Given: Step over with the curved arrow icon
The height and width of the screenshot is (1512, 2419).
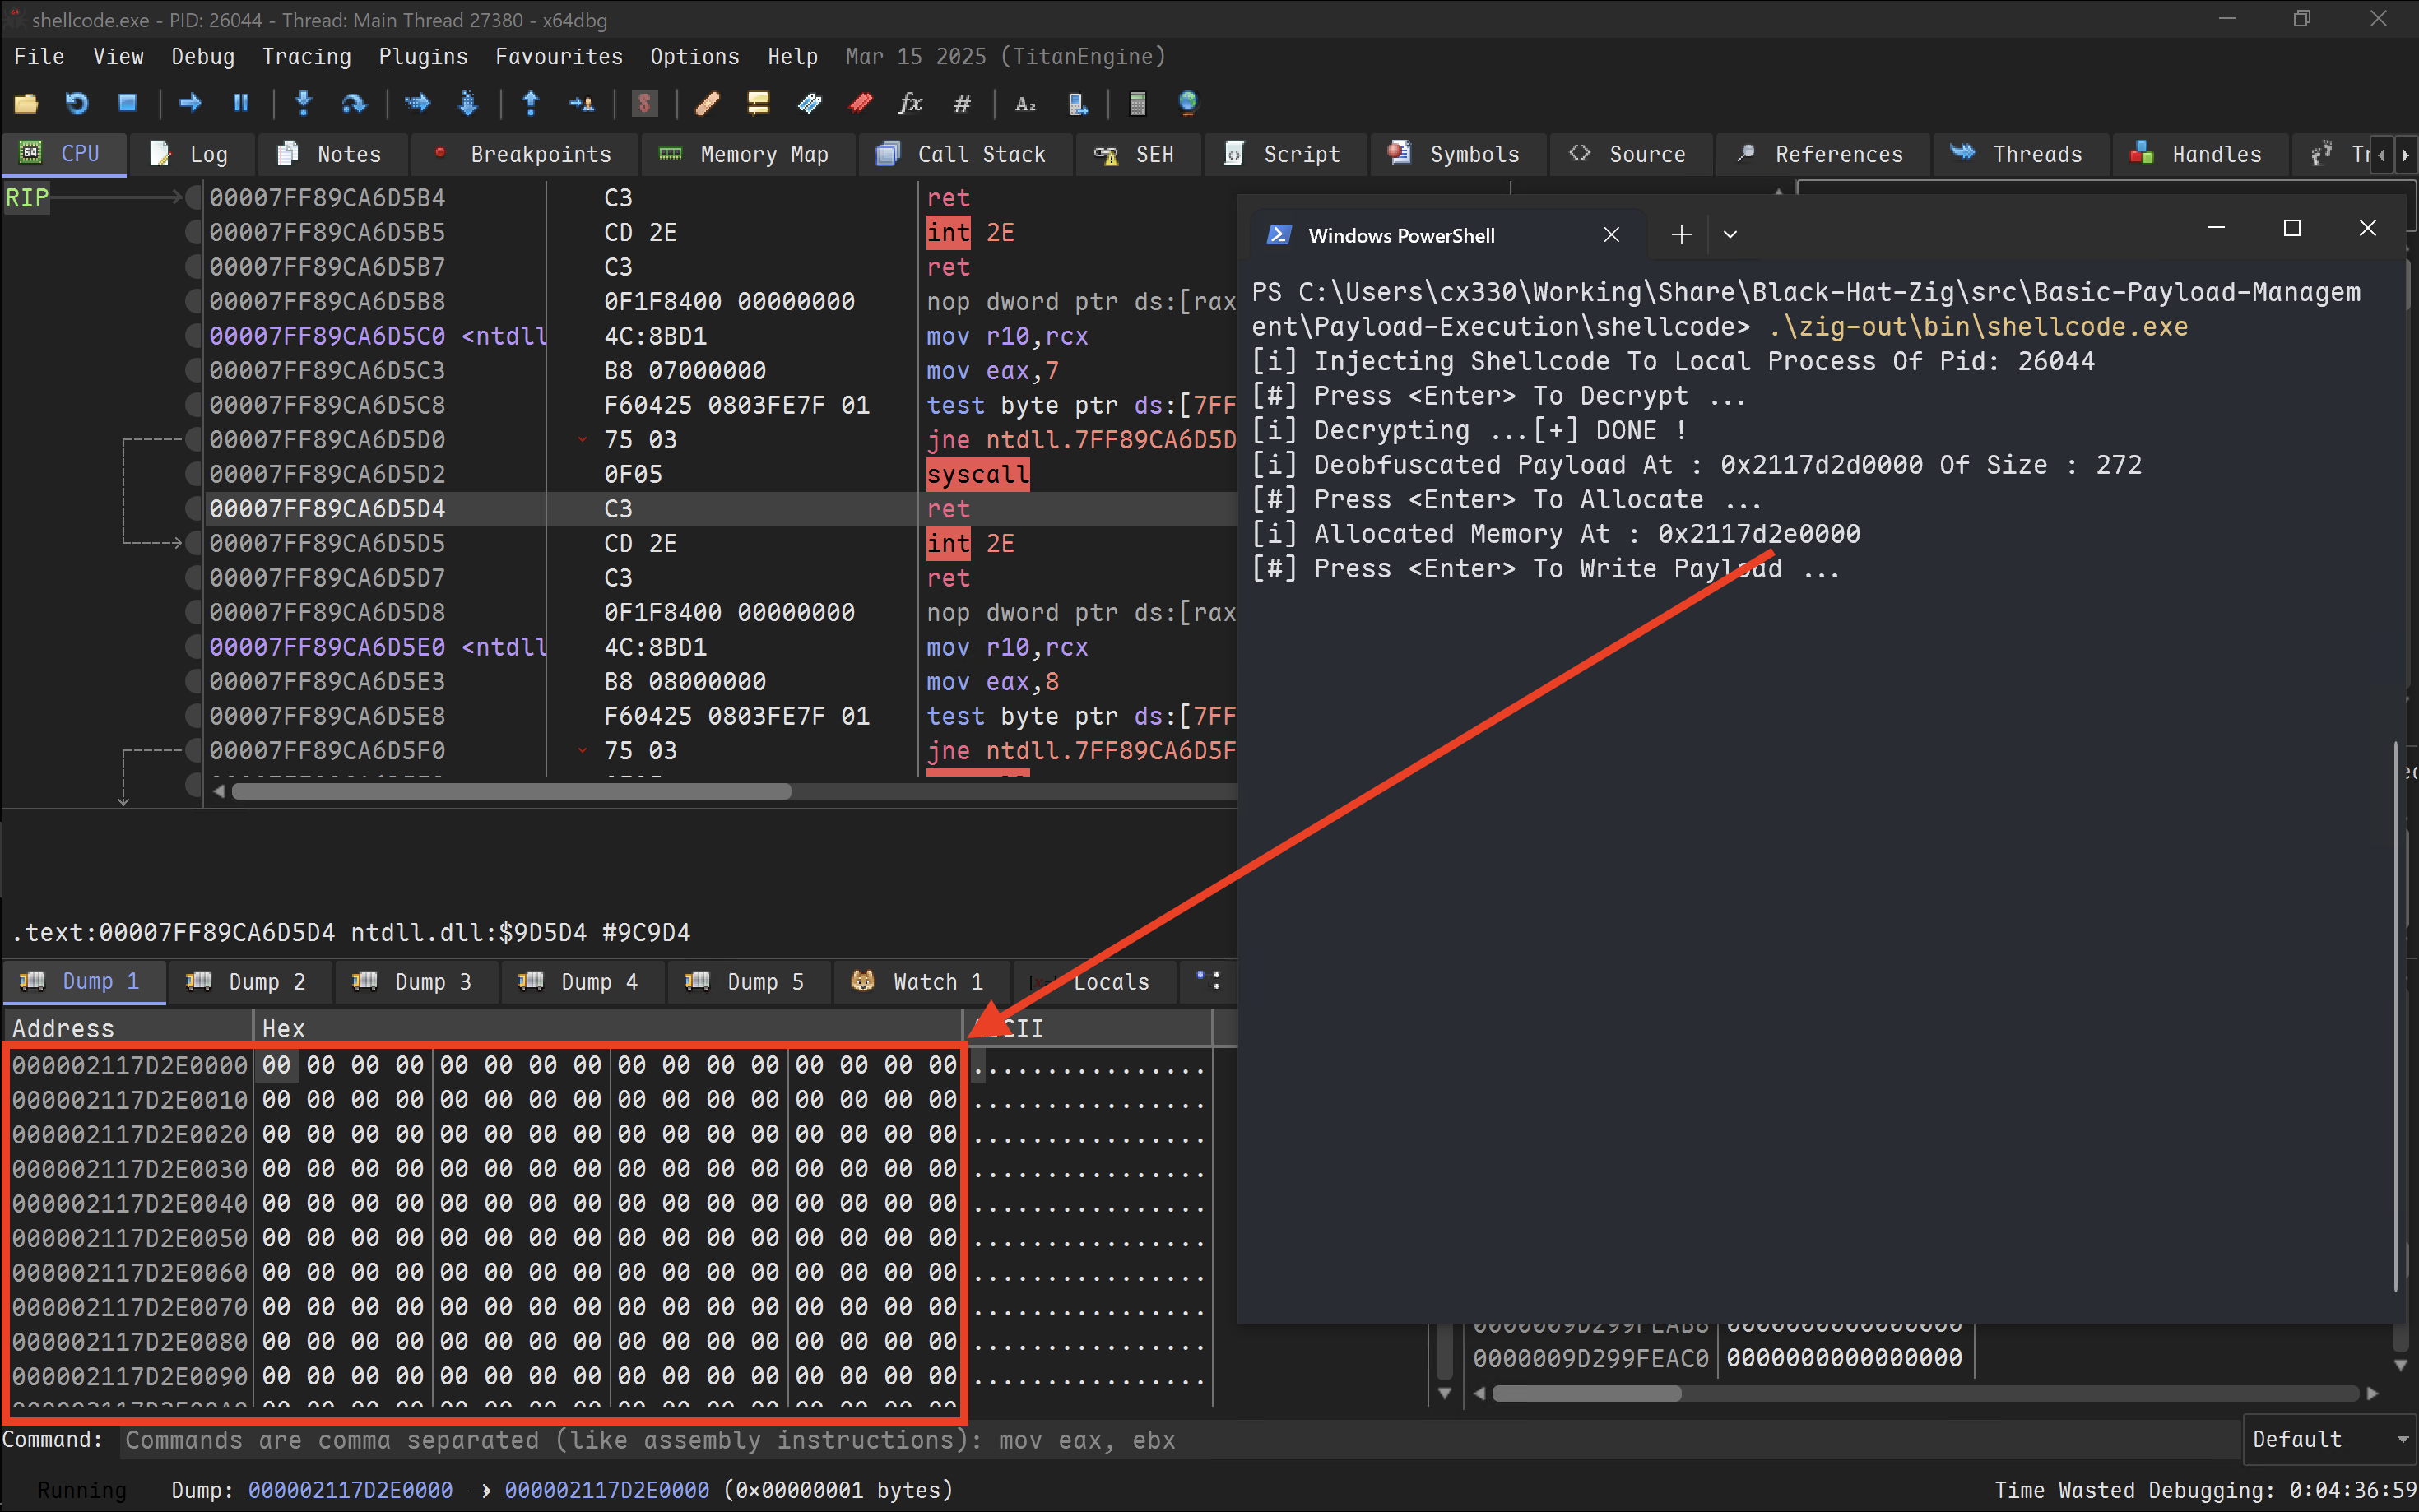Looking at the screenshot, I should (354, 103).
